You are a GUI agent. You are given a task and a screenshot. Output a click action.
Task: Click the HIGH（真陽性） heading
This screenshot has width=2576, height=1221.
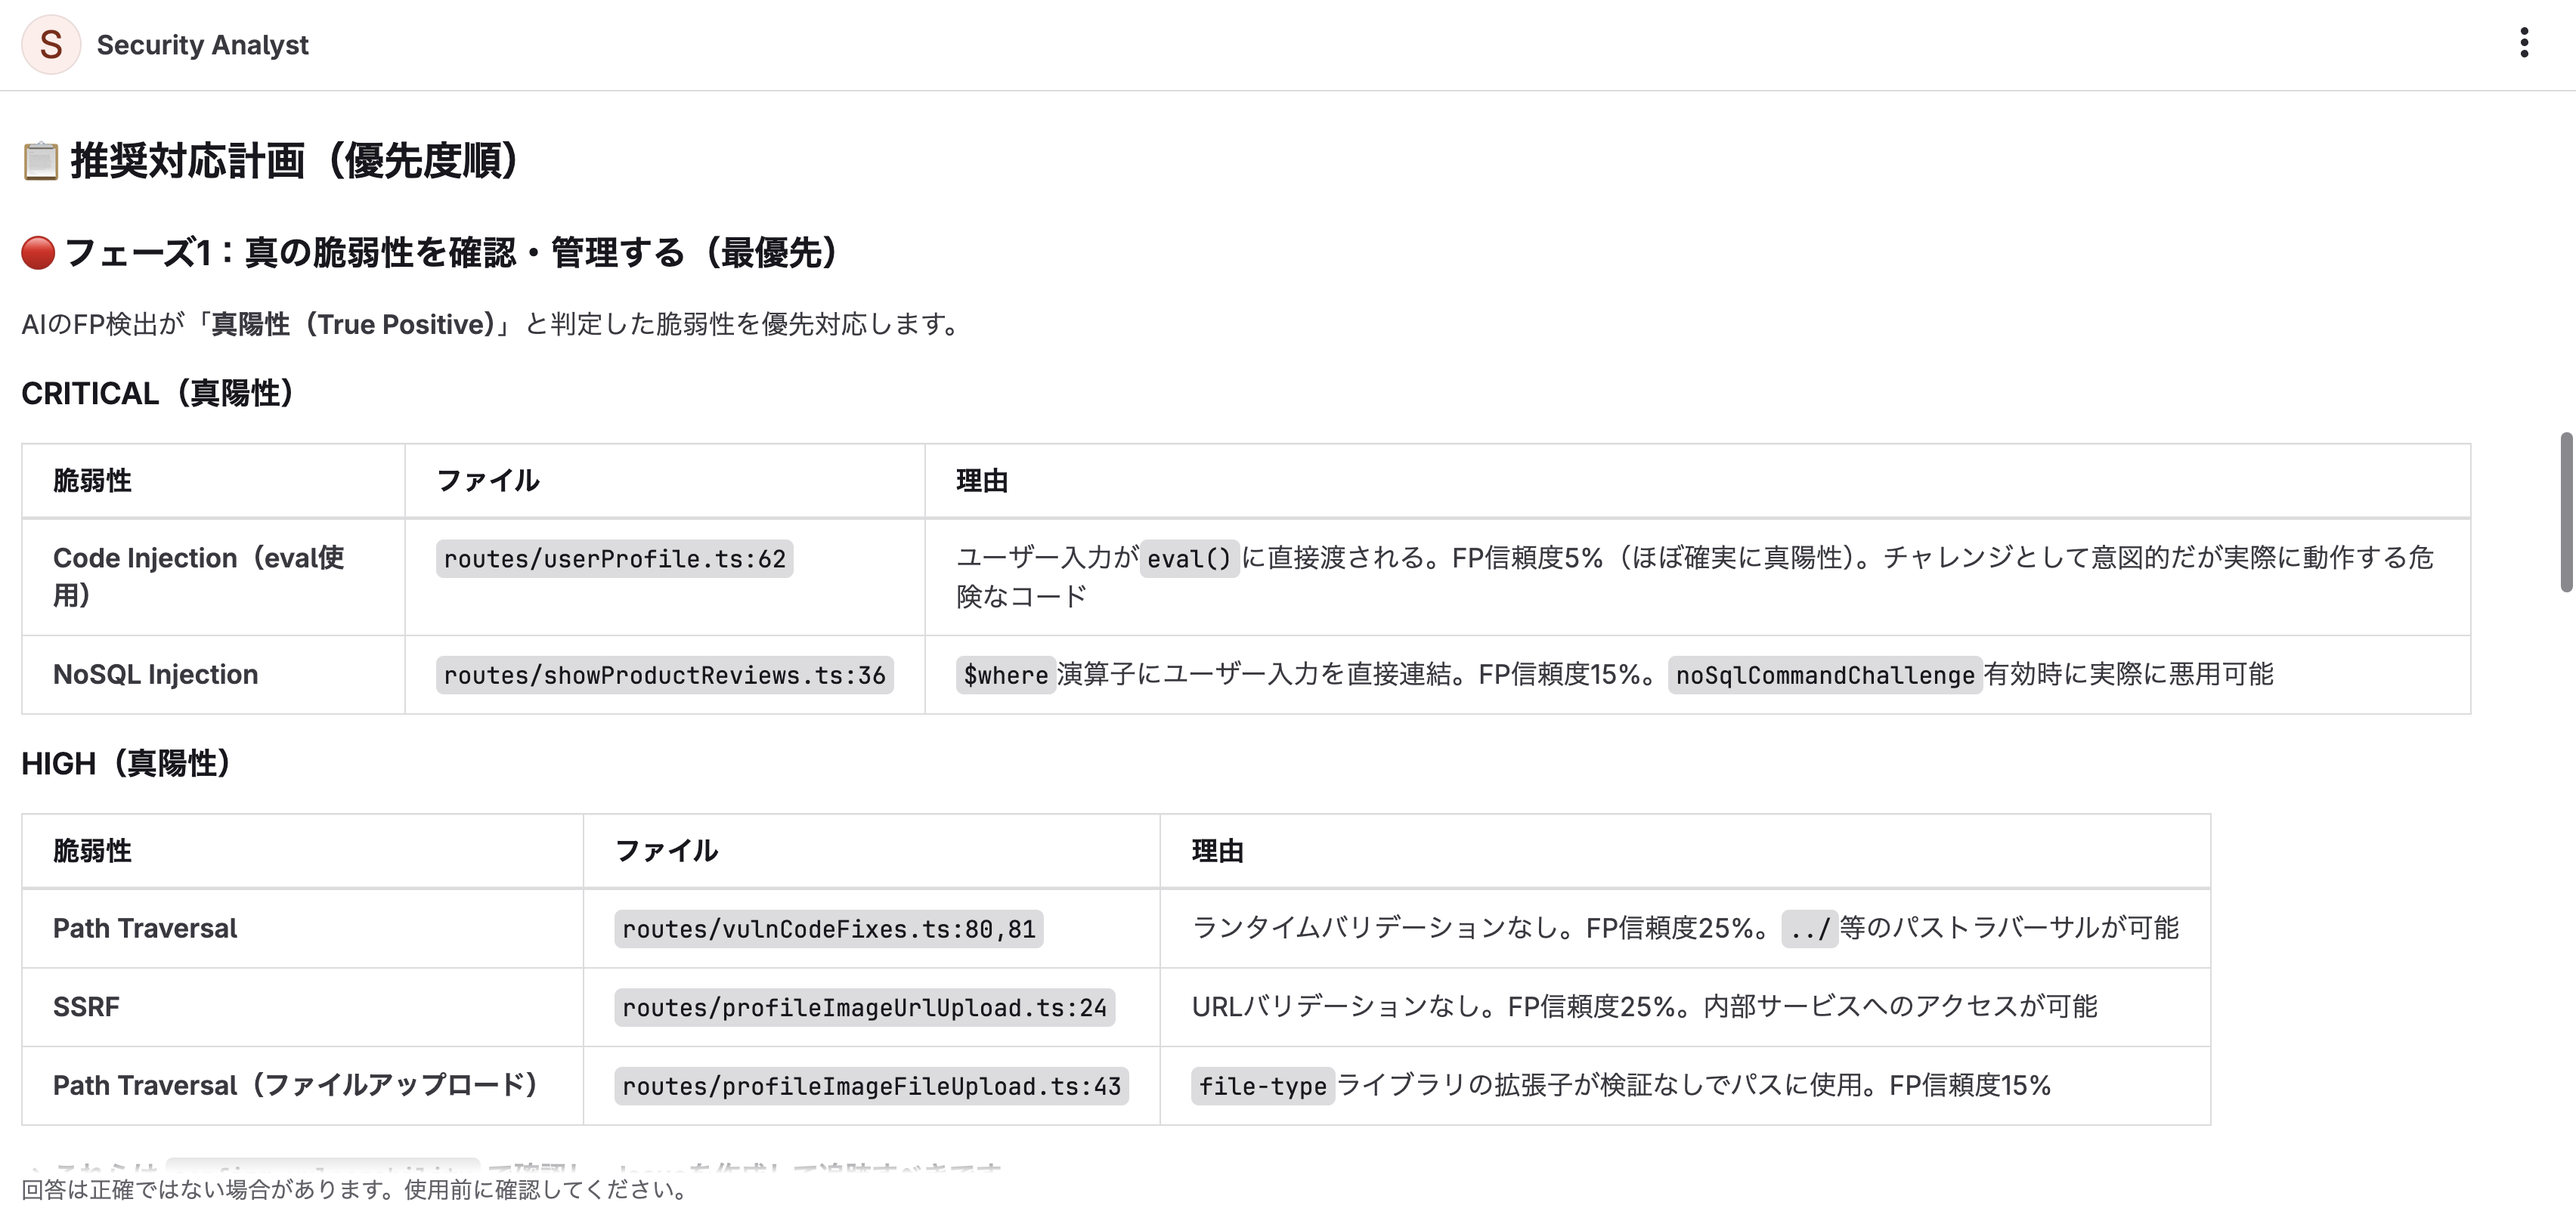point(126,763)
